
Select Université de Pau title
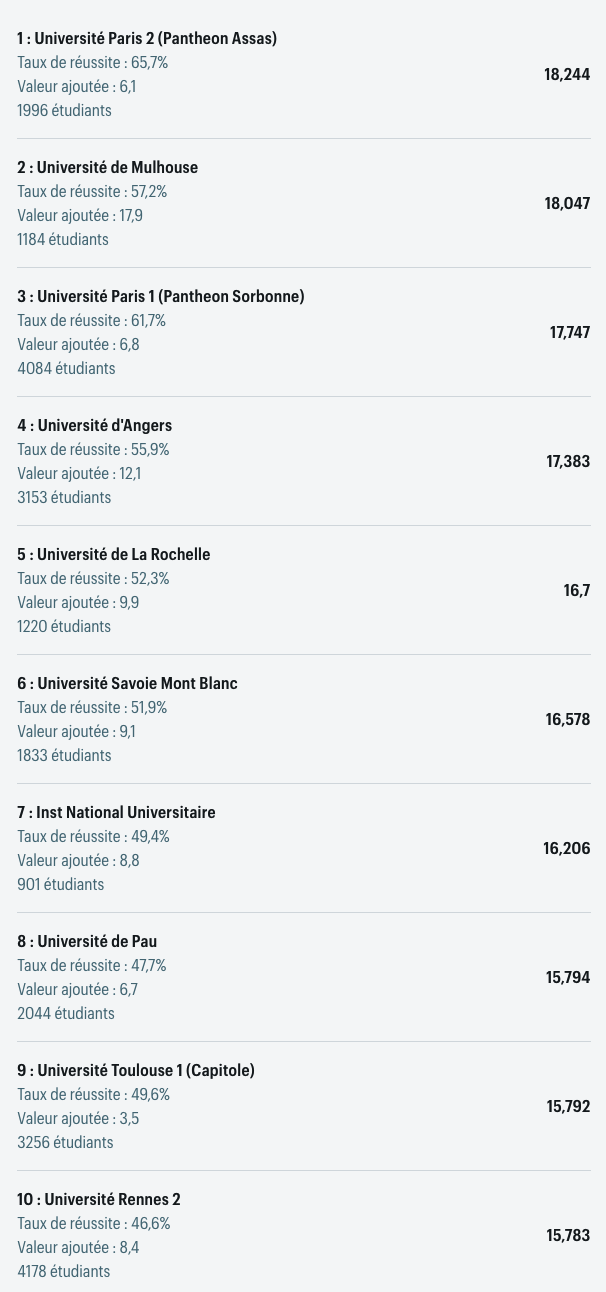tap(87, 942)
